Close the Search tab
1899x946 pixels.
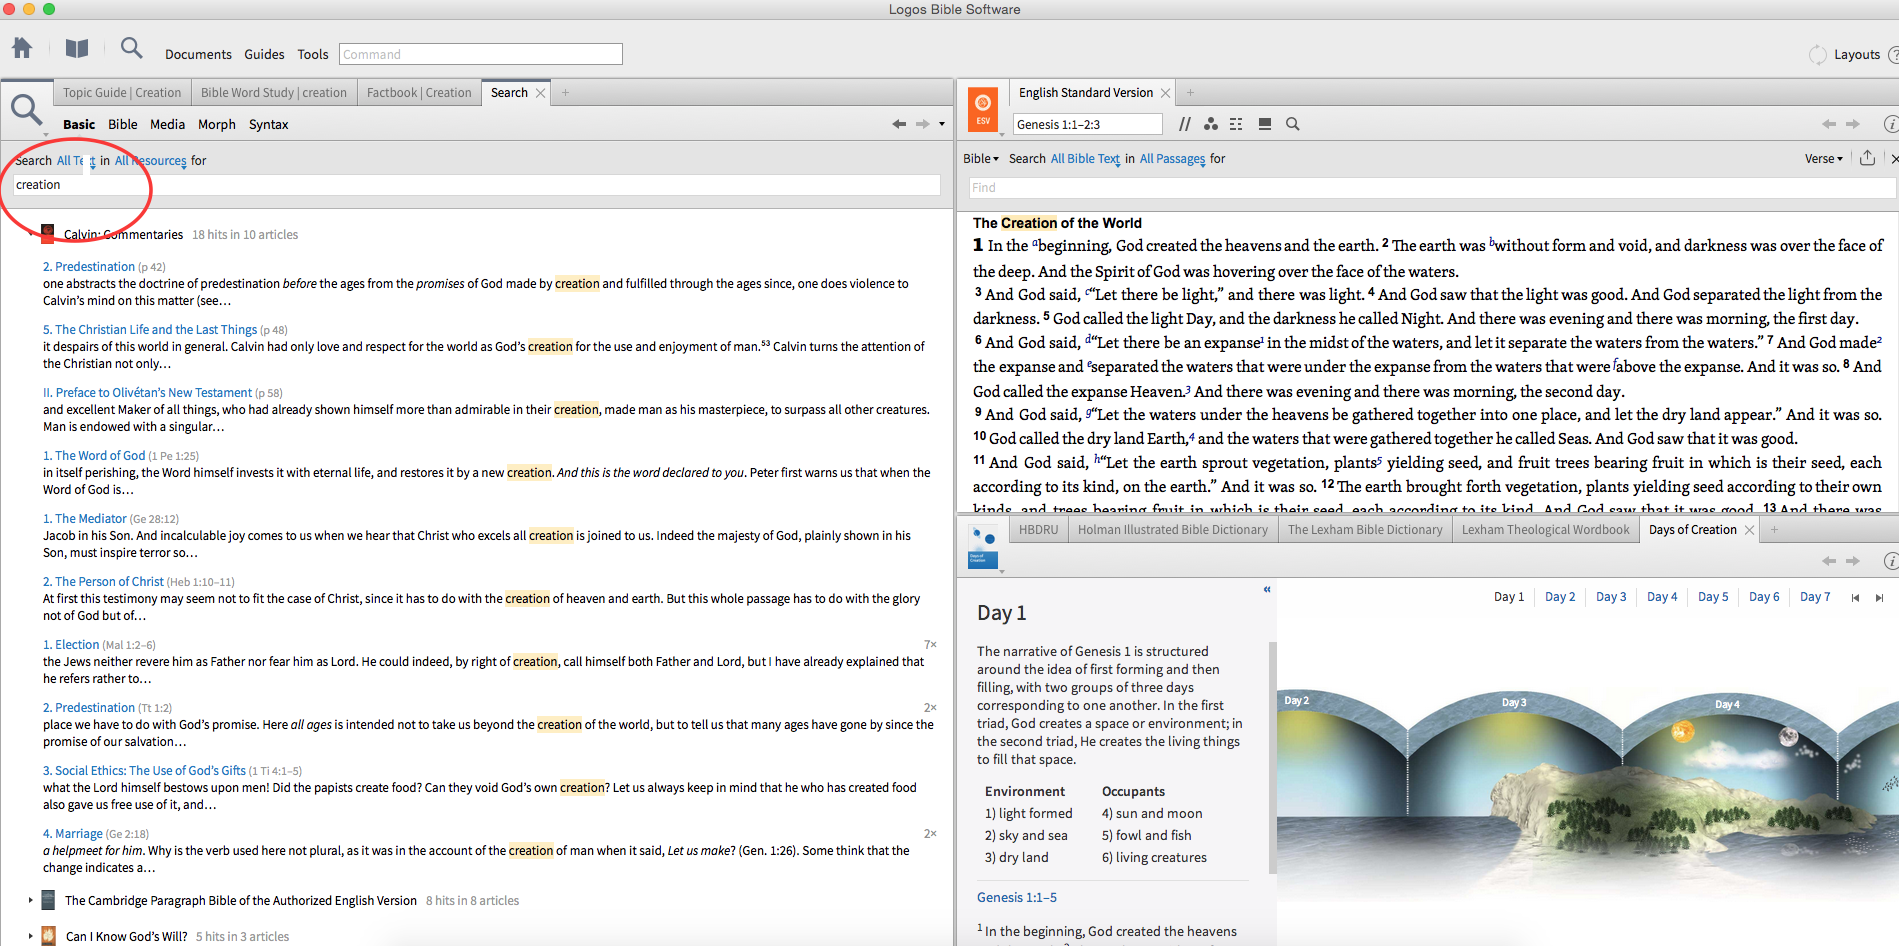(x=541, y=93)
